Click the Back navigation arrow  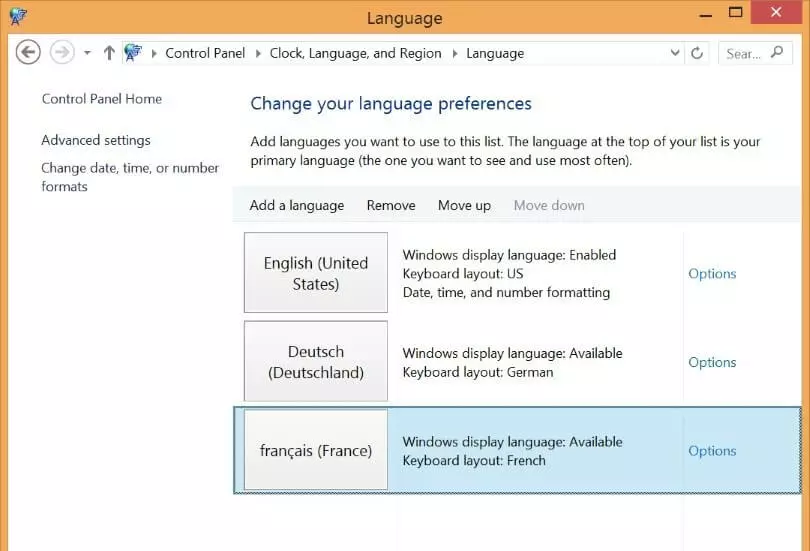click(28, 53)
